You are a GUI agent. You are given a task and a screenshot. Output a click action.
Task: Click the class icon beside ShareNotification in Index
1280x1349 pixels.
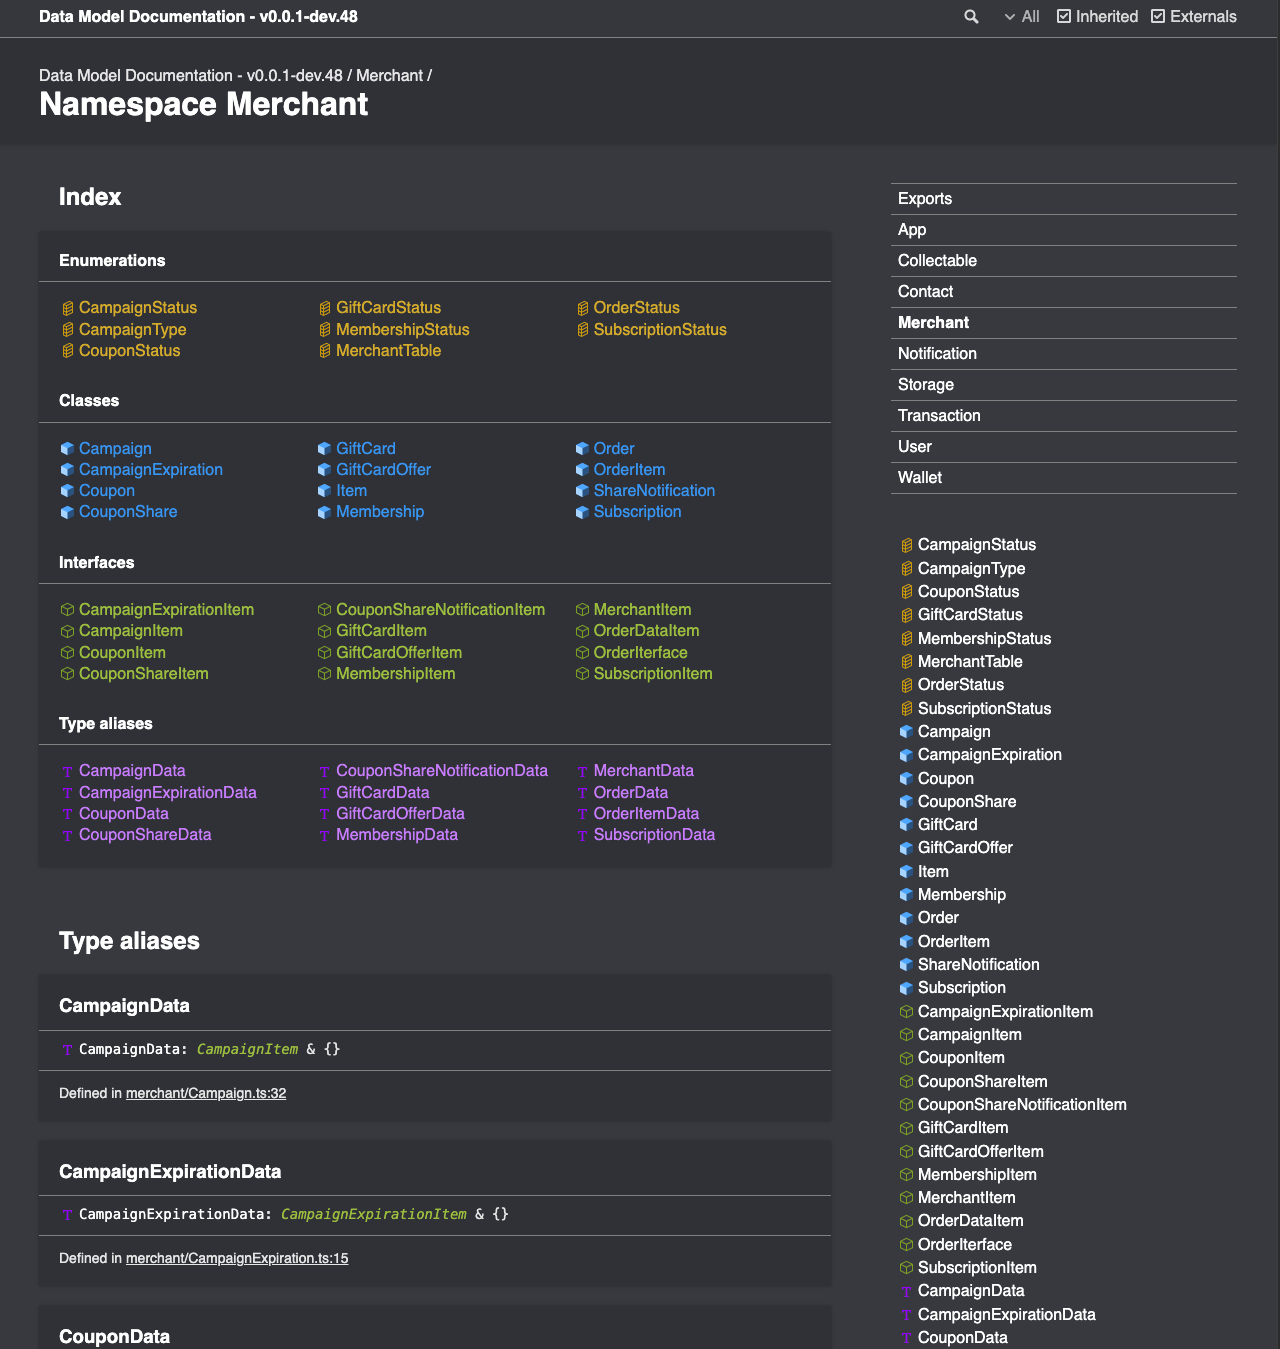pyautogui.click(x=582, y=491)
